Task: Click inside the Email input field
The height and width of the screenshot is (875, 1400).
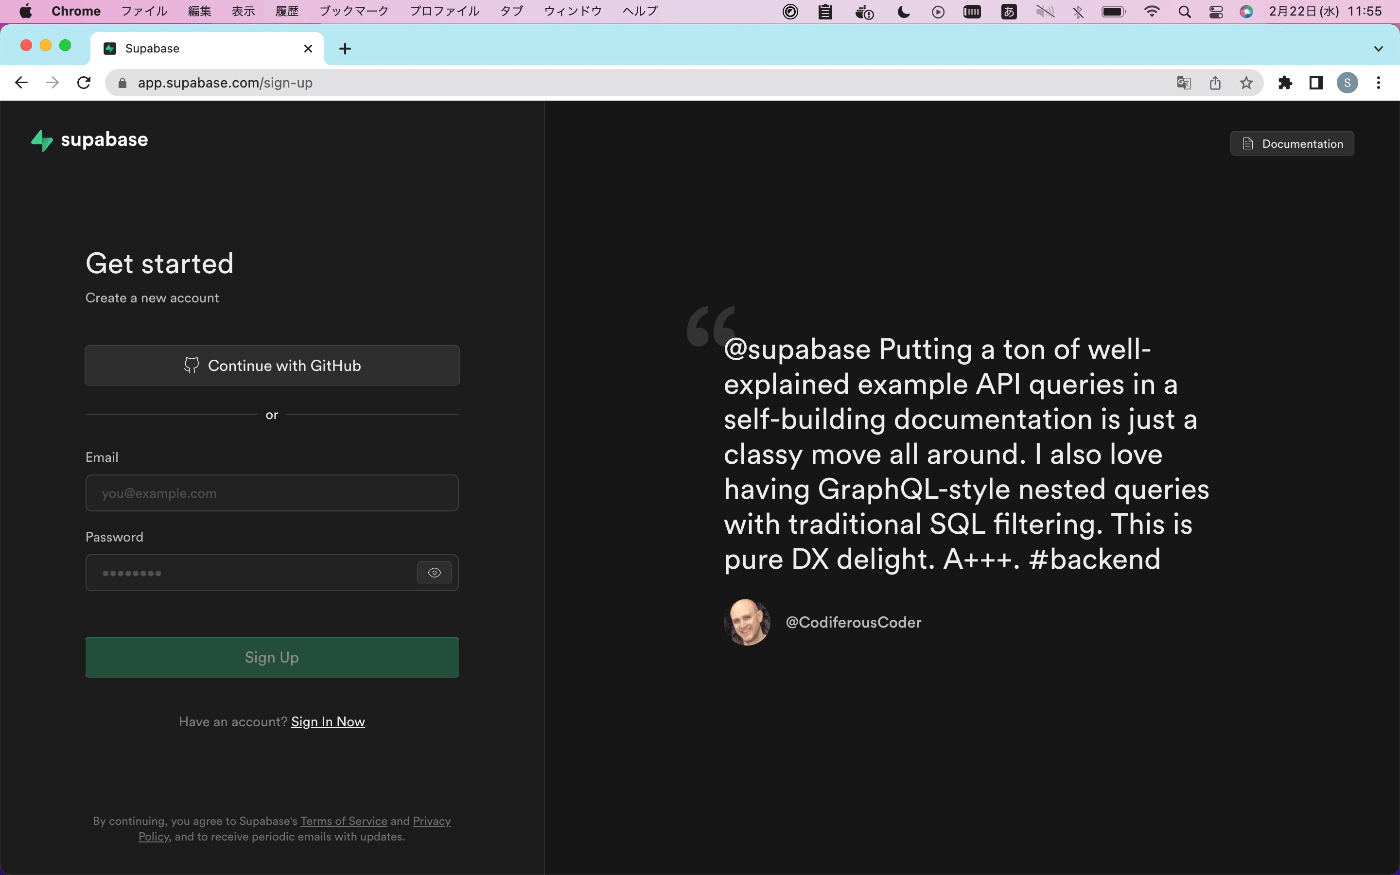Action: click(271, 492)
